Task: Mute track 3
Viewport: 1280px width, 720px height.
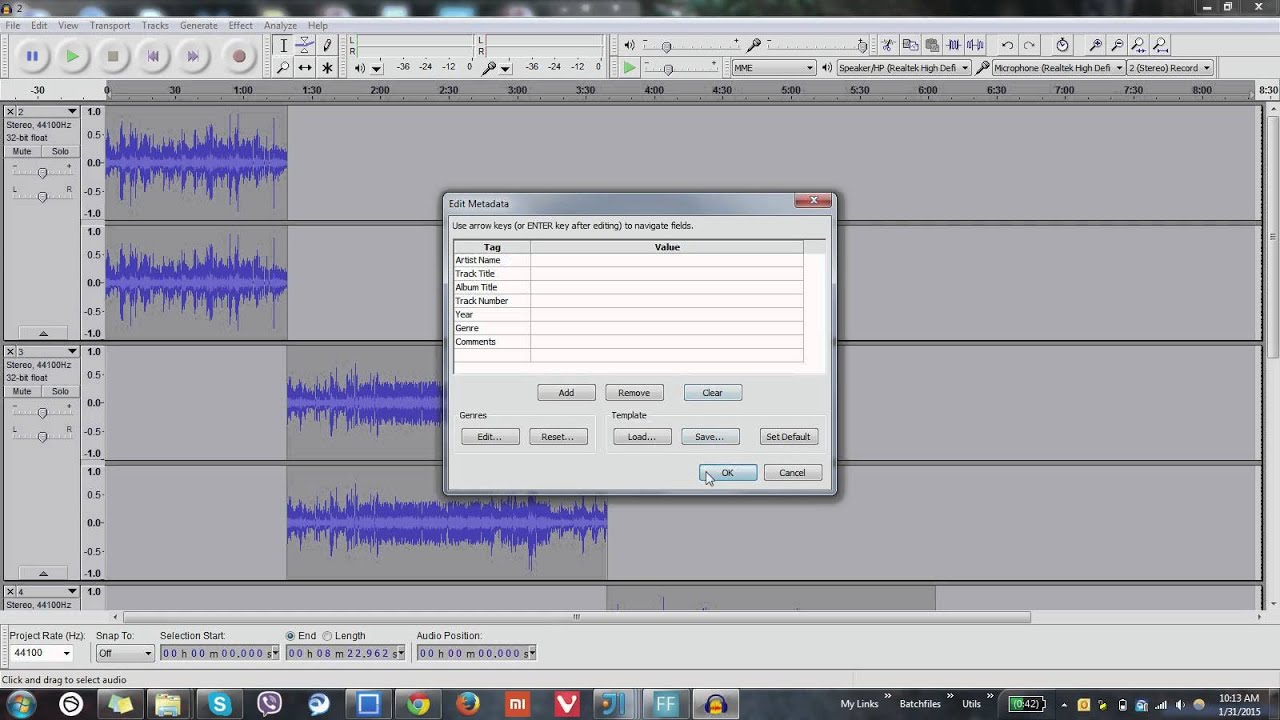Action: [x=22, y=391]
